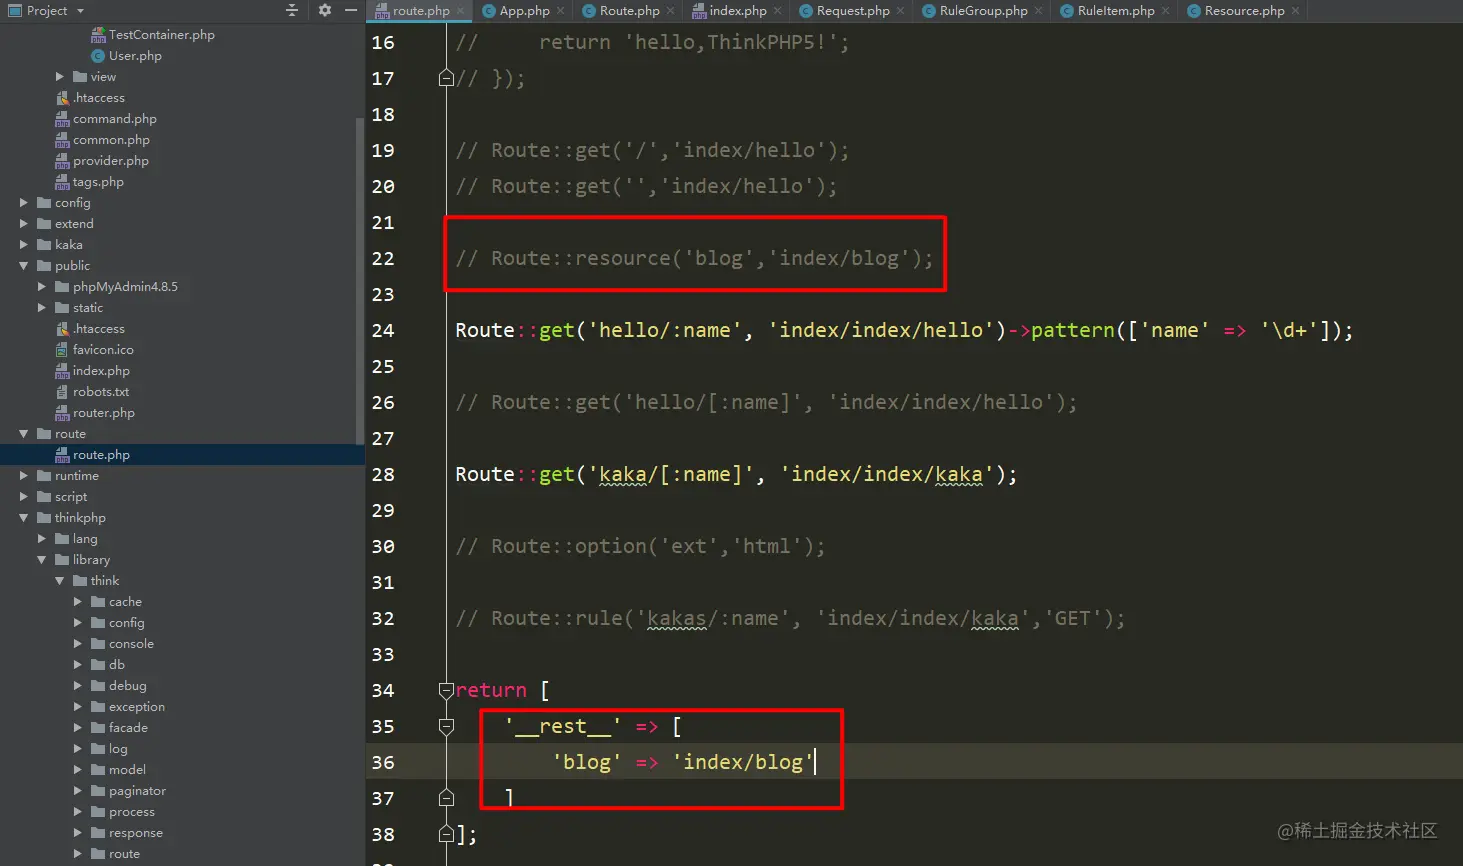Screen dimensions: 1463x866
Task: Switch to the RuleGroup.php editor tab
Action: (983, 11)
